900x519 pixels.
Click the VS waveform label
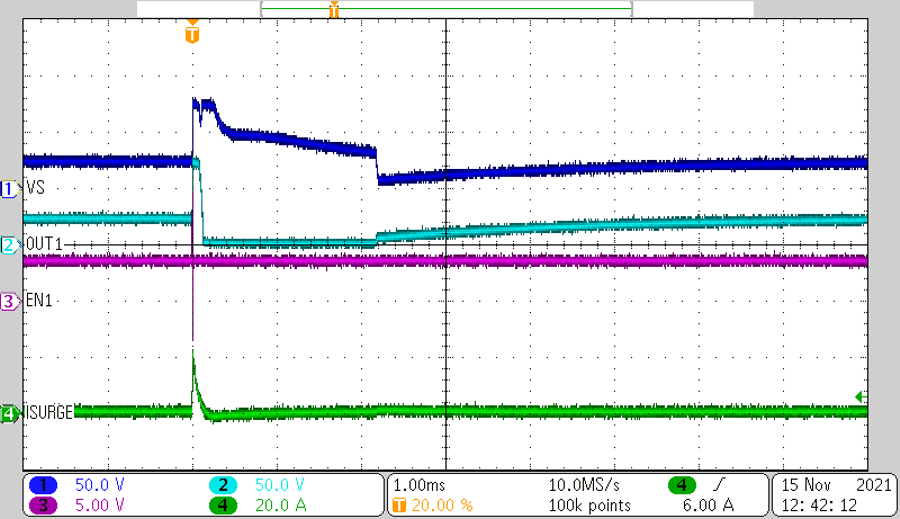pos(35,188)
